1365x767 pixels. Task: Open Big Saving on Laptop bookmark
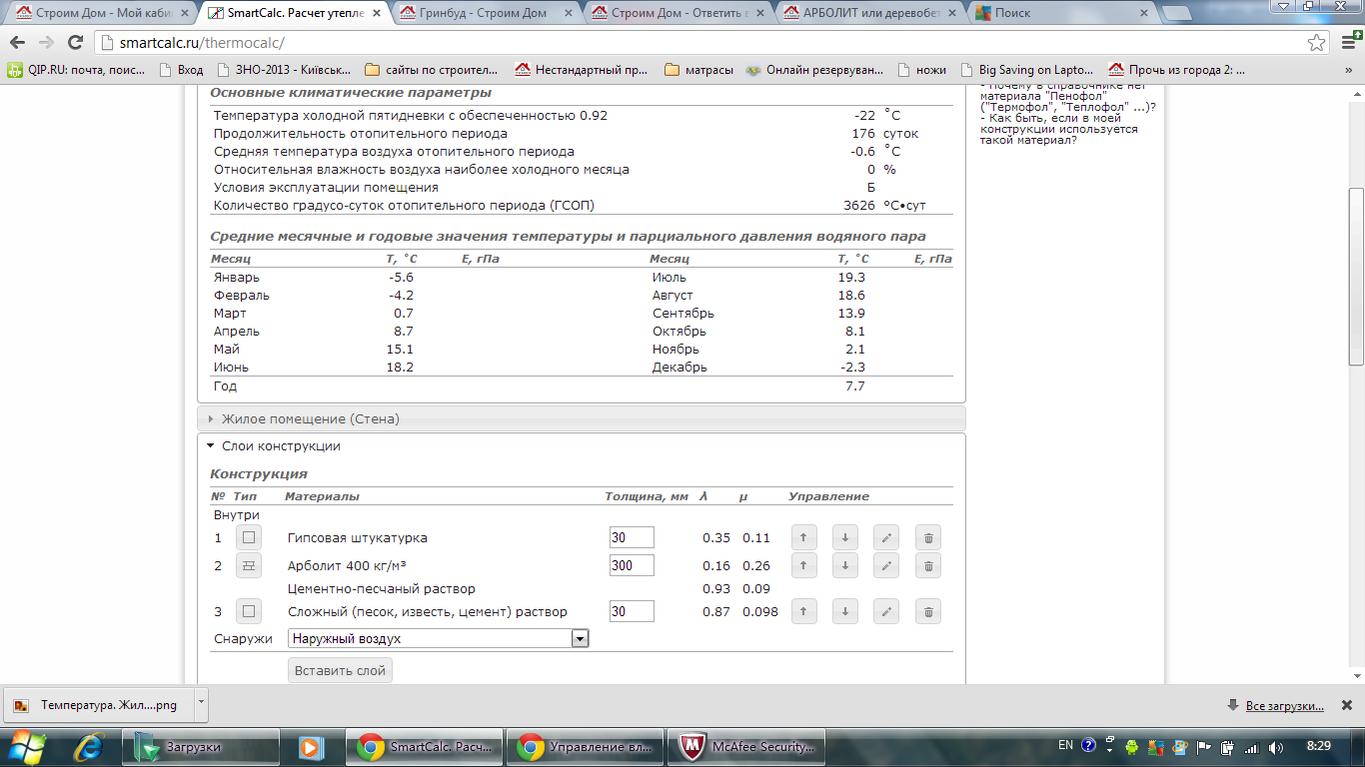click(x=1026, y=70)
